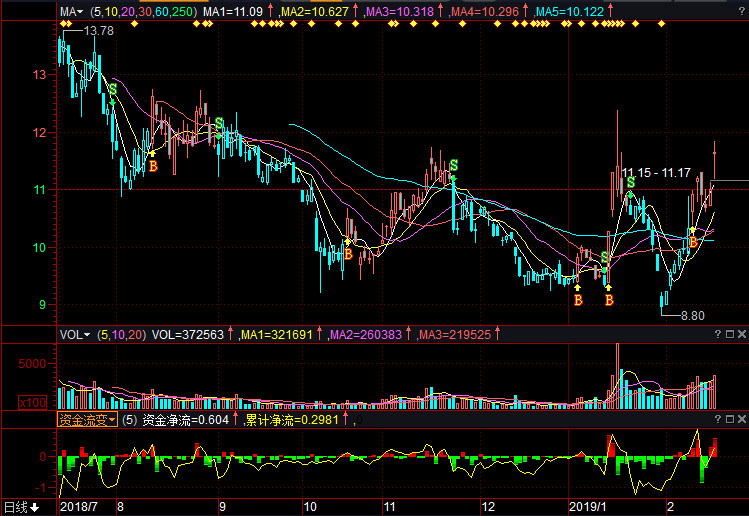Click the S signal in mid-November

[453, 165]
